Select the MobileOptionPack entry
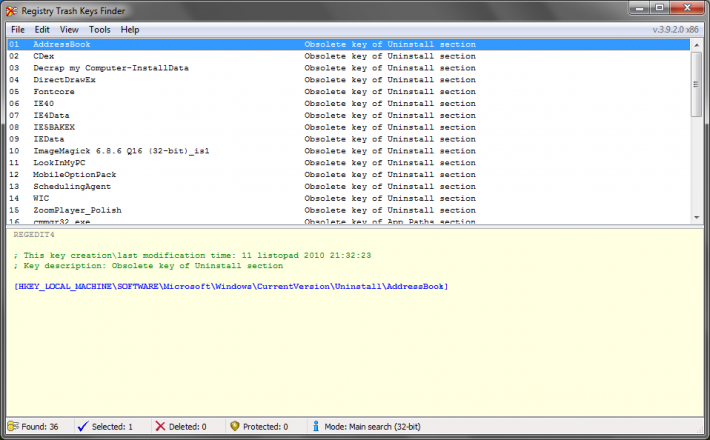This screenshot has width=710, height=440. (349, 175)
